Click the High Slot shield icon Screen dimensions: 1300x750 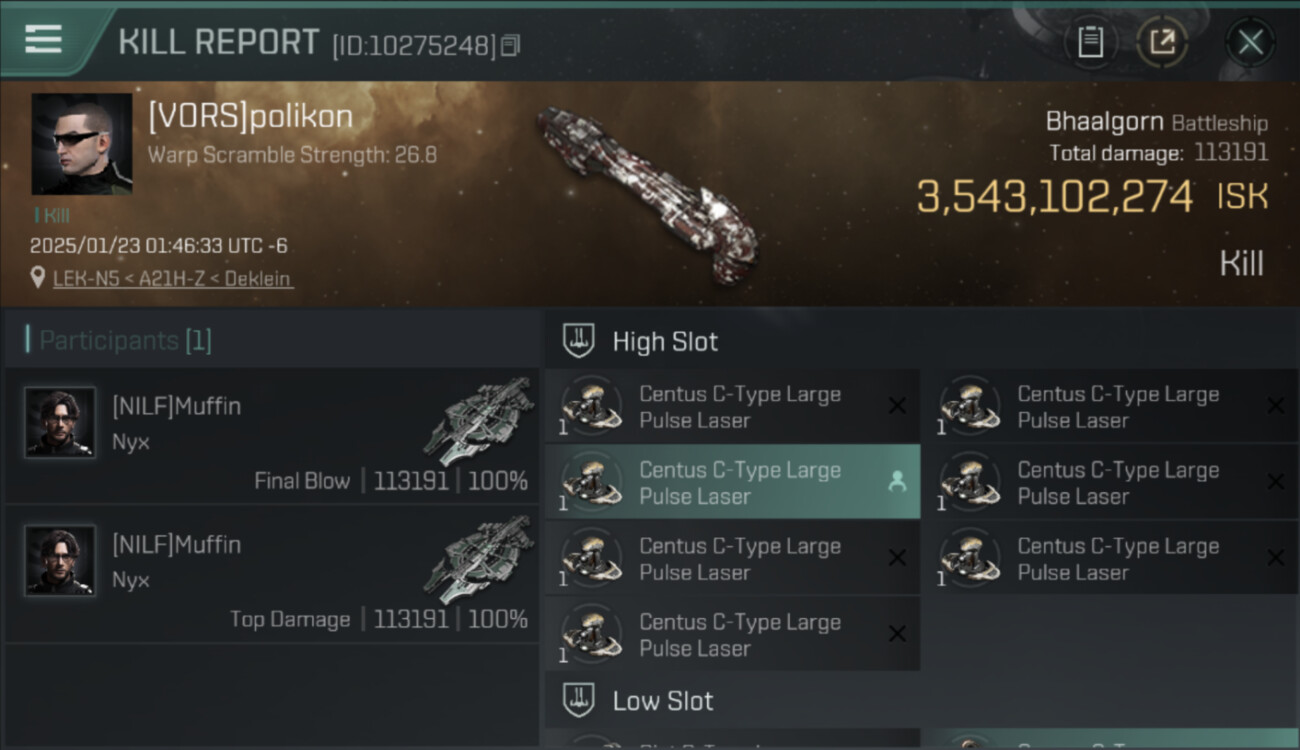click(x=579, y=341)
